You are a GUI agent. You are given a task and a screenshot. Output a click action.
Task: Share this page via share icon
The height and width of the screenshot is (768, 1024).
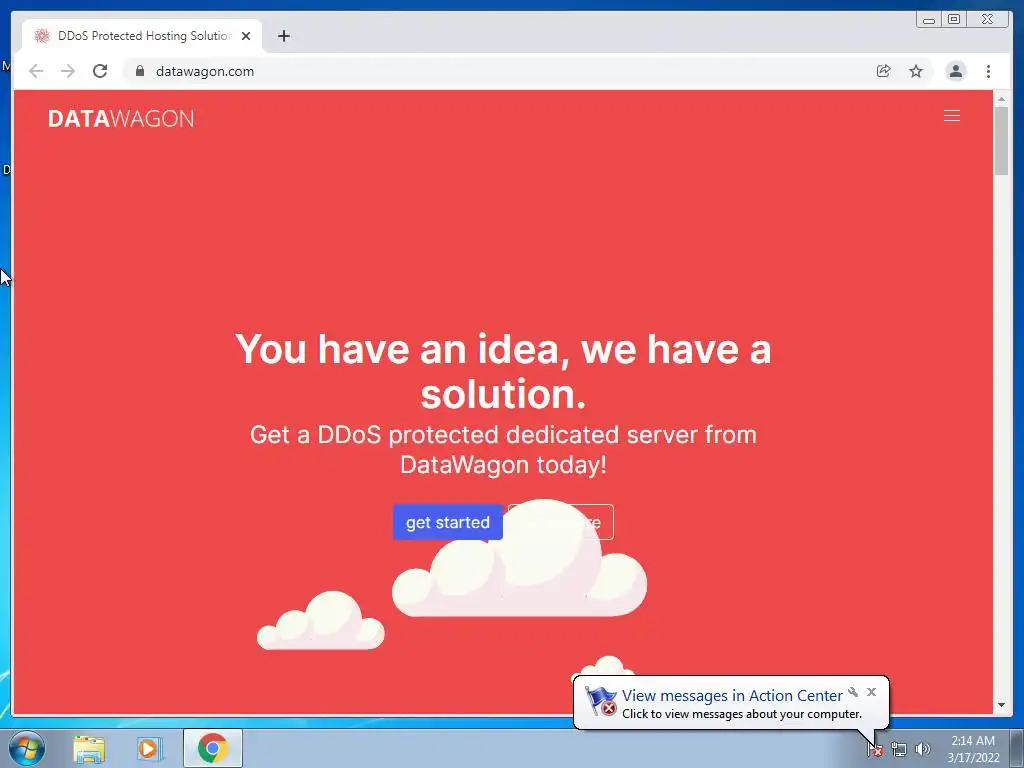tap(884, 71)
